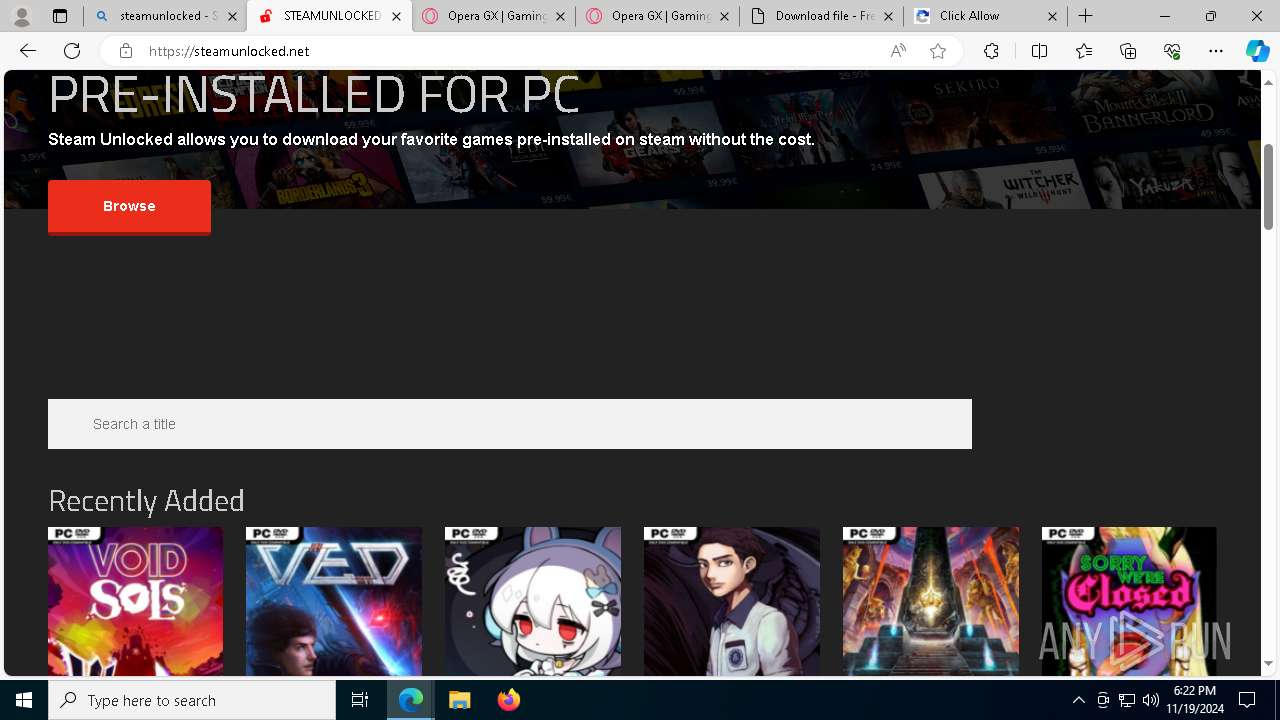This screenshot has height=720, width=1280.
Task: Click the page vertical scrollbar thumb
Action: pos(1268,187)
